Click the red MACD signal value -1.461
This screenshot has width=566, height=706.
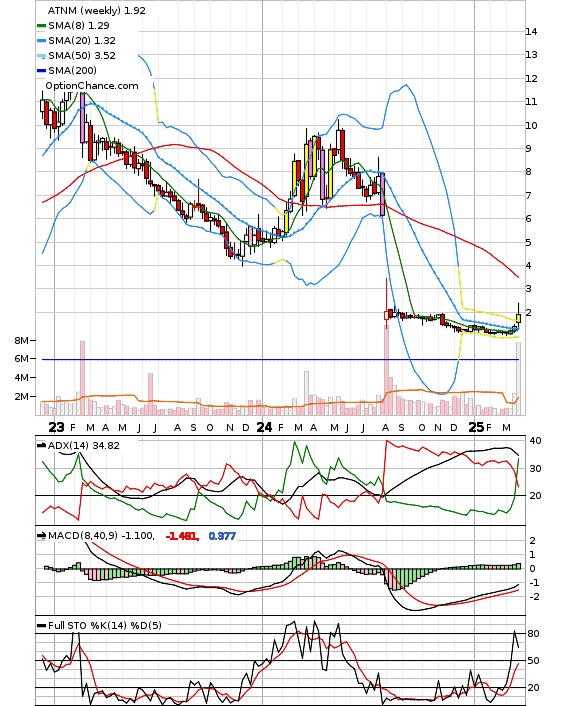(x=182, y=536)
